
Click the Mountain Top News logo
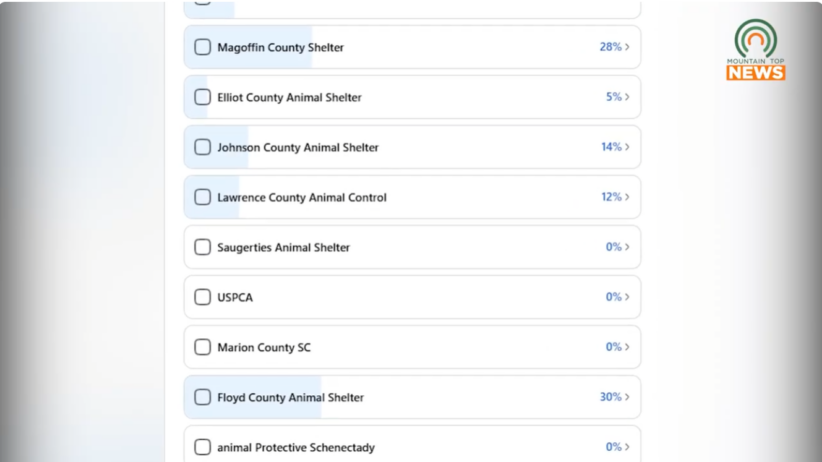click(x=755, y=50)
